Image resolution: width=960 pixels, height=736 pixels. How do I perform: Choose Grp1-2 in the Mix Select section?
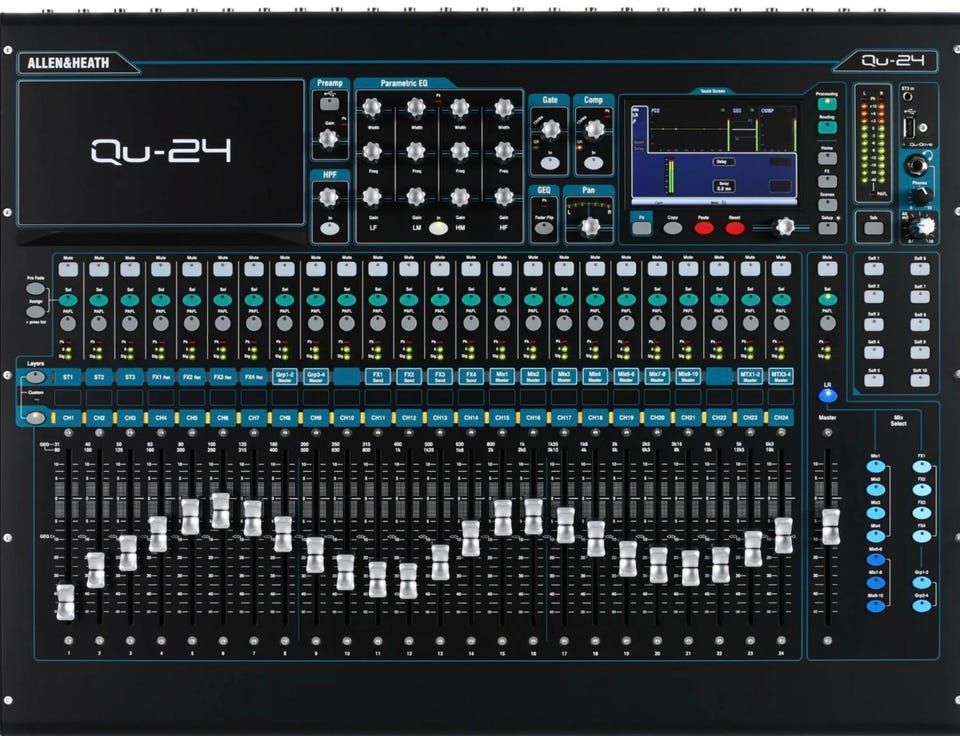(x=921, y=582)
